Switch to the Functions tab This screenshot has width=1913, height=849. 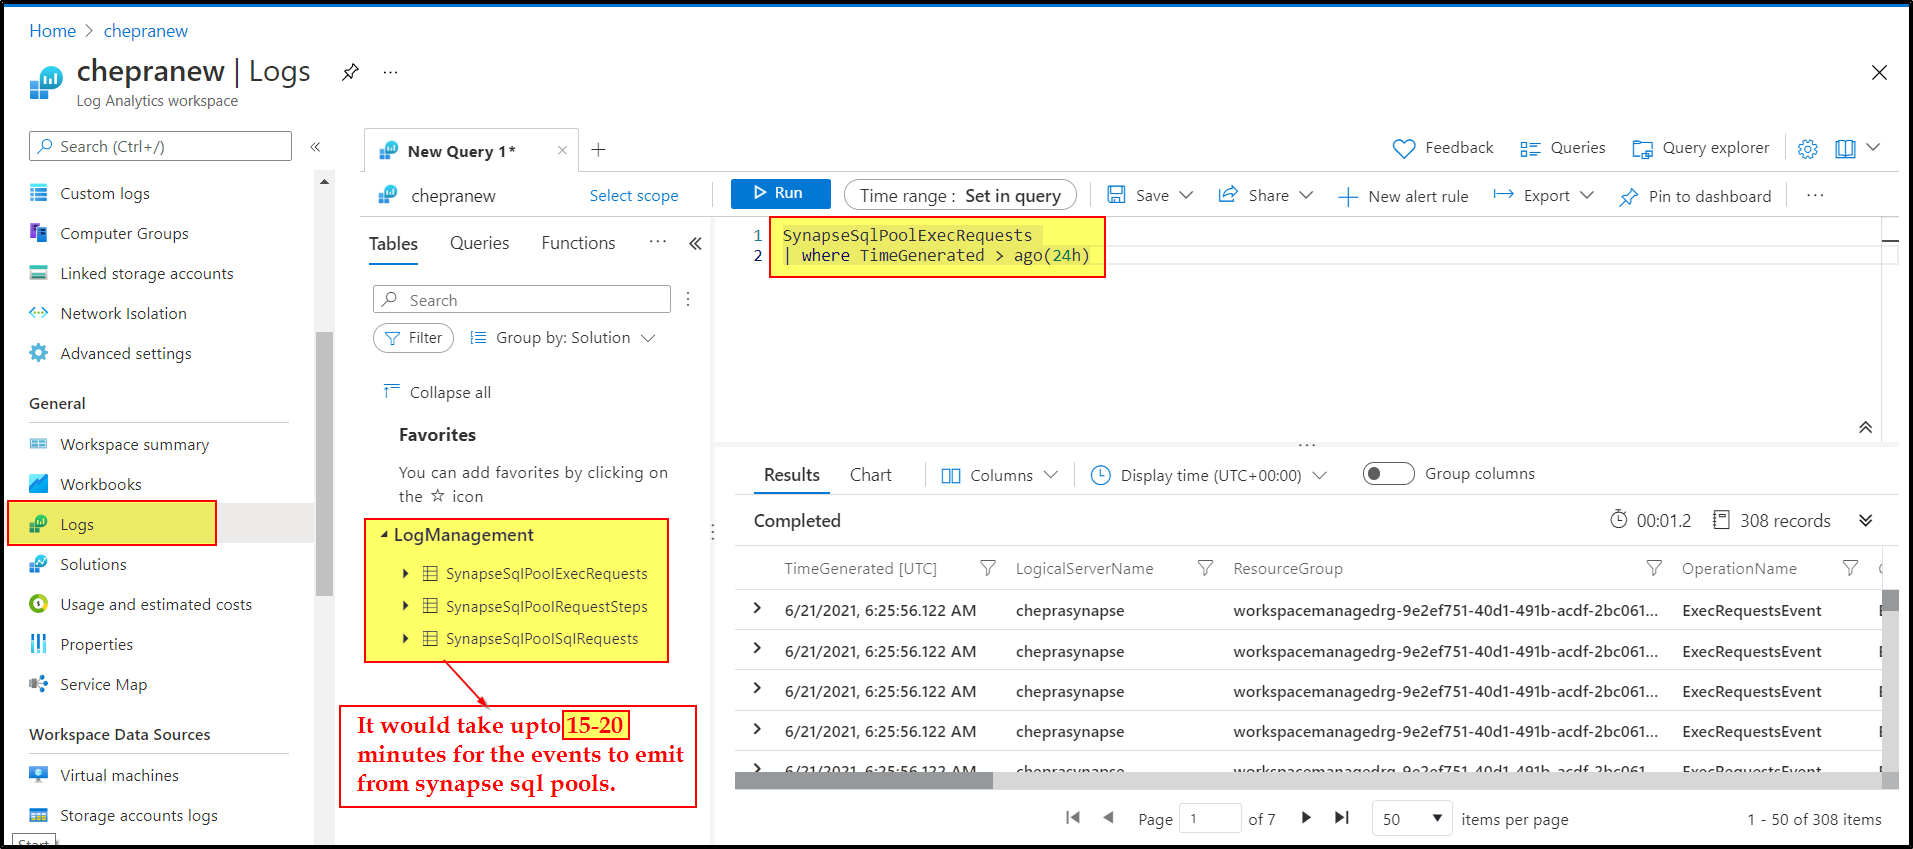578,243
